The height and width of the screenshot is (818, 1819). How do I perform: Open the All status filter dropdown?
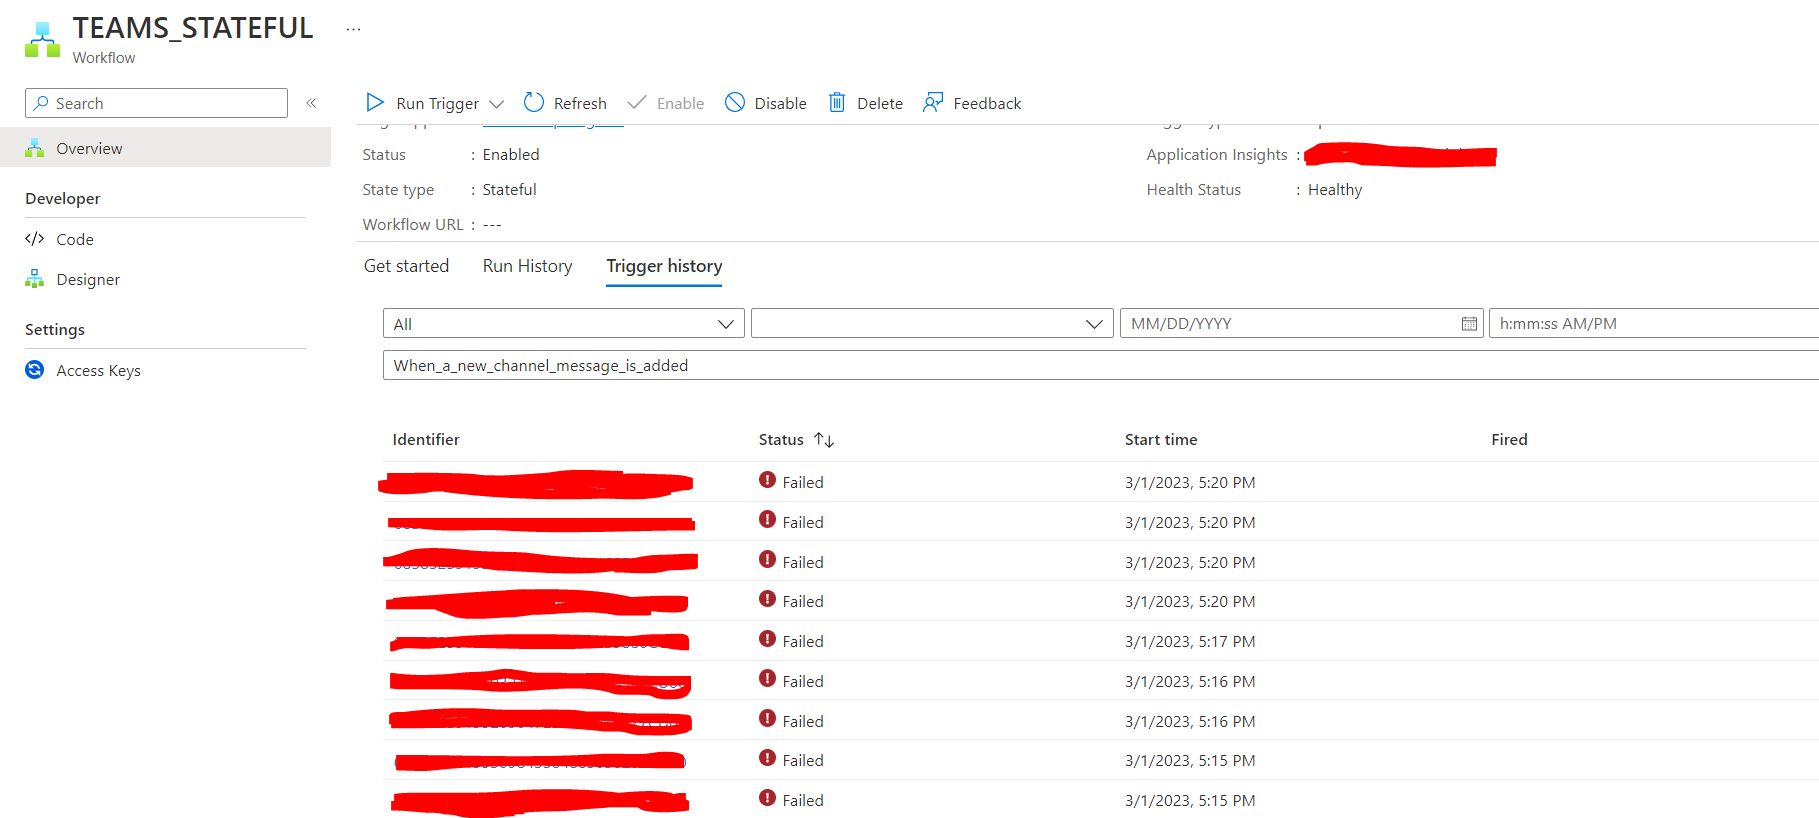coord(564,323)
